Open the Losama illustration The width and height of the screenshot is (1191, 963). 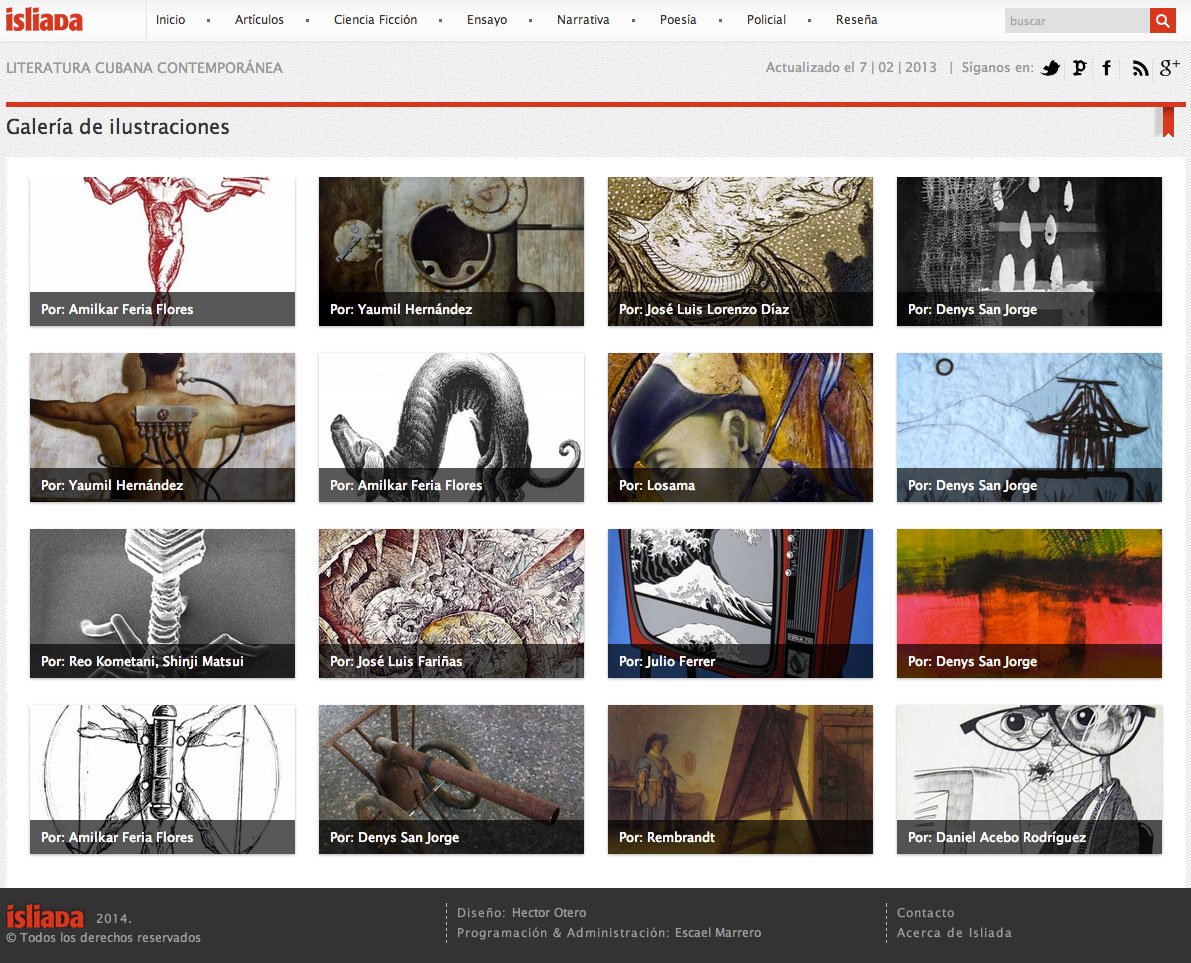[x=740, y=428]
